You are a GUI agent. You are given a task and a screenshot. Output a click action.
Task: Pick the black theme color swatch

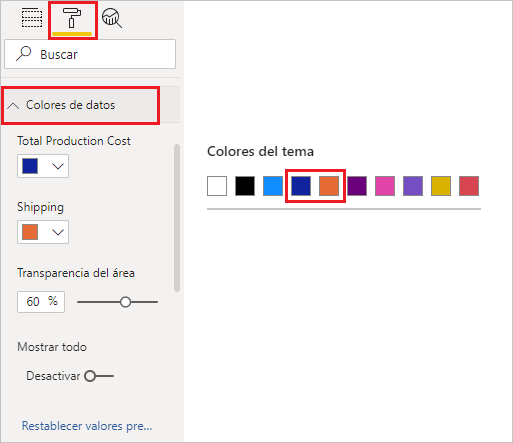(245, 186)
